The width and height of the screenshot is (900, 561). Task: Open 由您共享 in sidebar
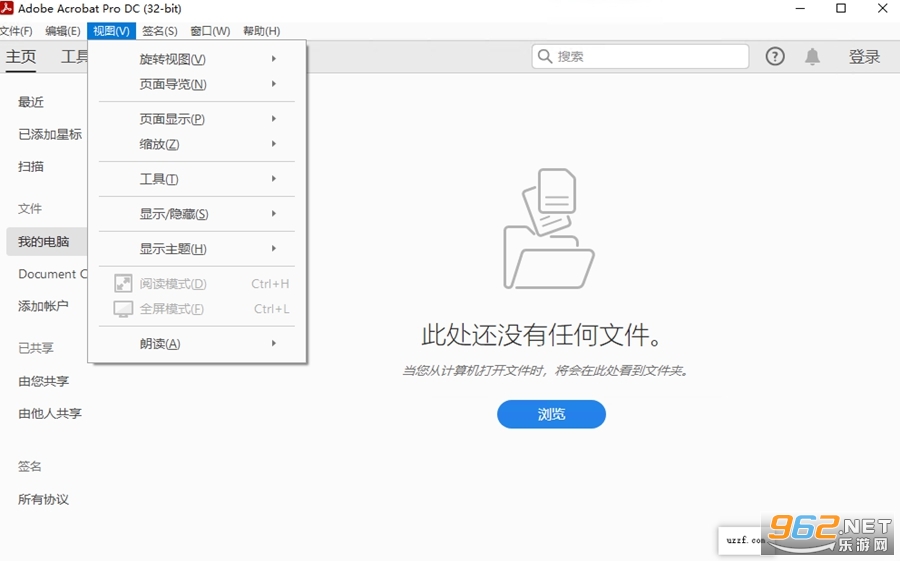[43, 381]
